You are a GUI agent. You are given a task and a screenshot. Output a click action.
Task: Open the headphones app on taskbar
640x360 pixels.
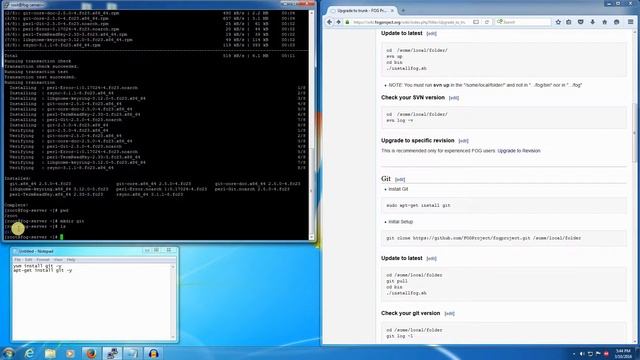click(x=153, y=353)
